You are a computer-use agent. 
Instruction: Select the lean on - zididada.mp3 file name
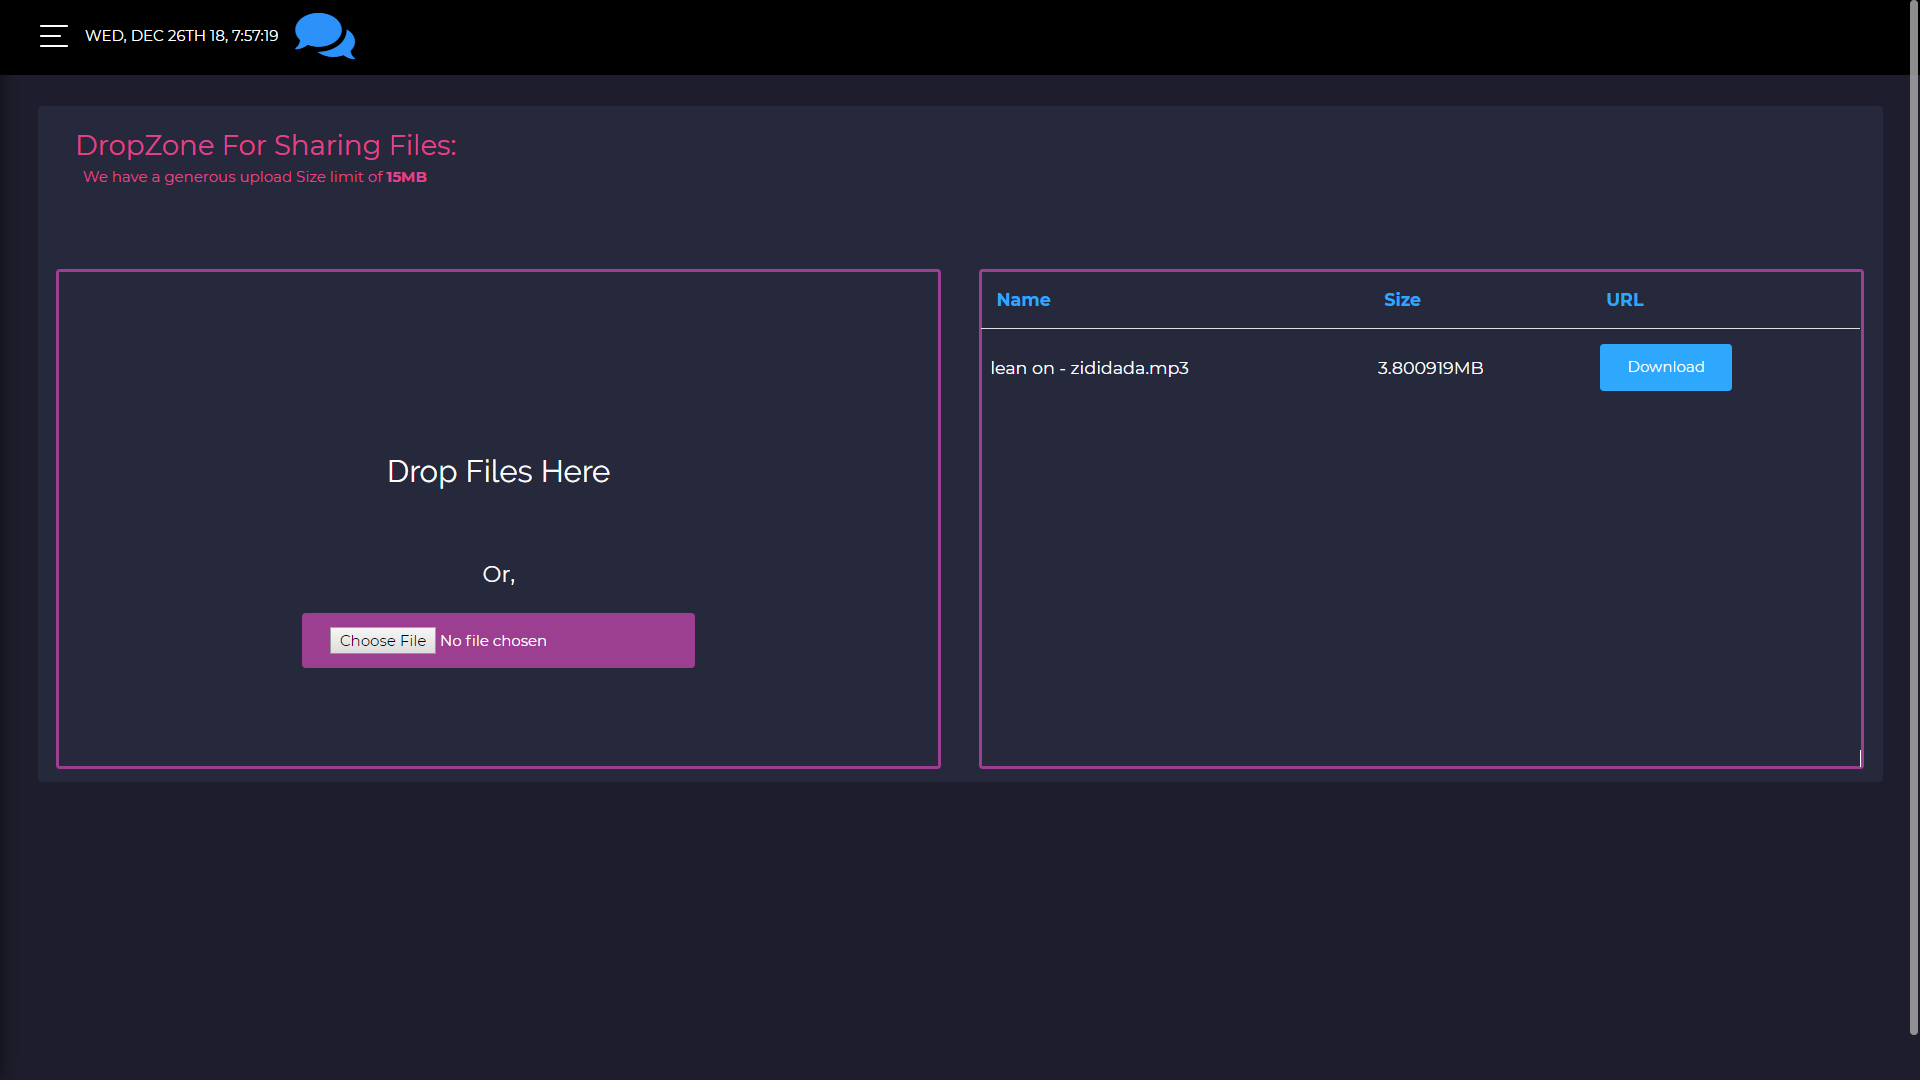click(x=1089, y=368)
